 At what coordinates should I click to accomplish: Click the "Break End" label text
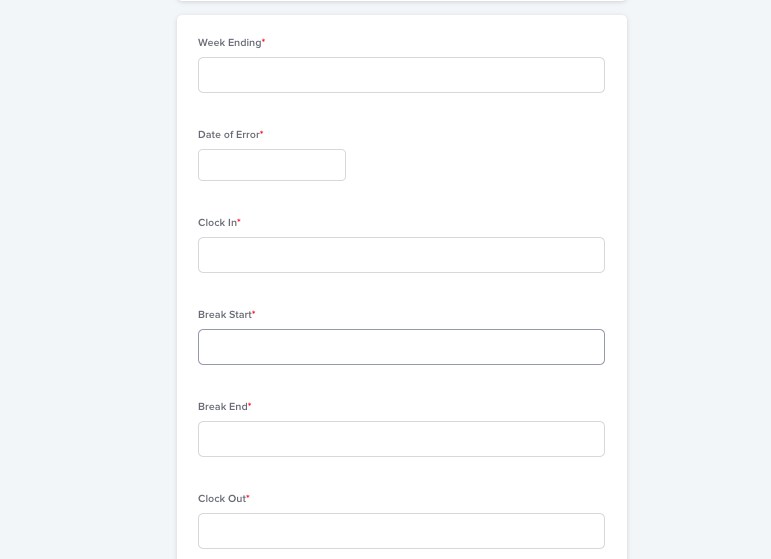pyautogui.click(x=222, y=407)
